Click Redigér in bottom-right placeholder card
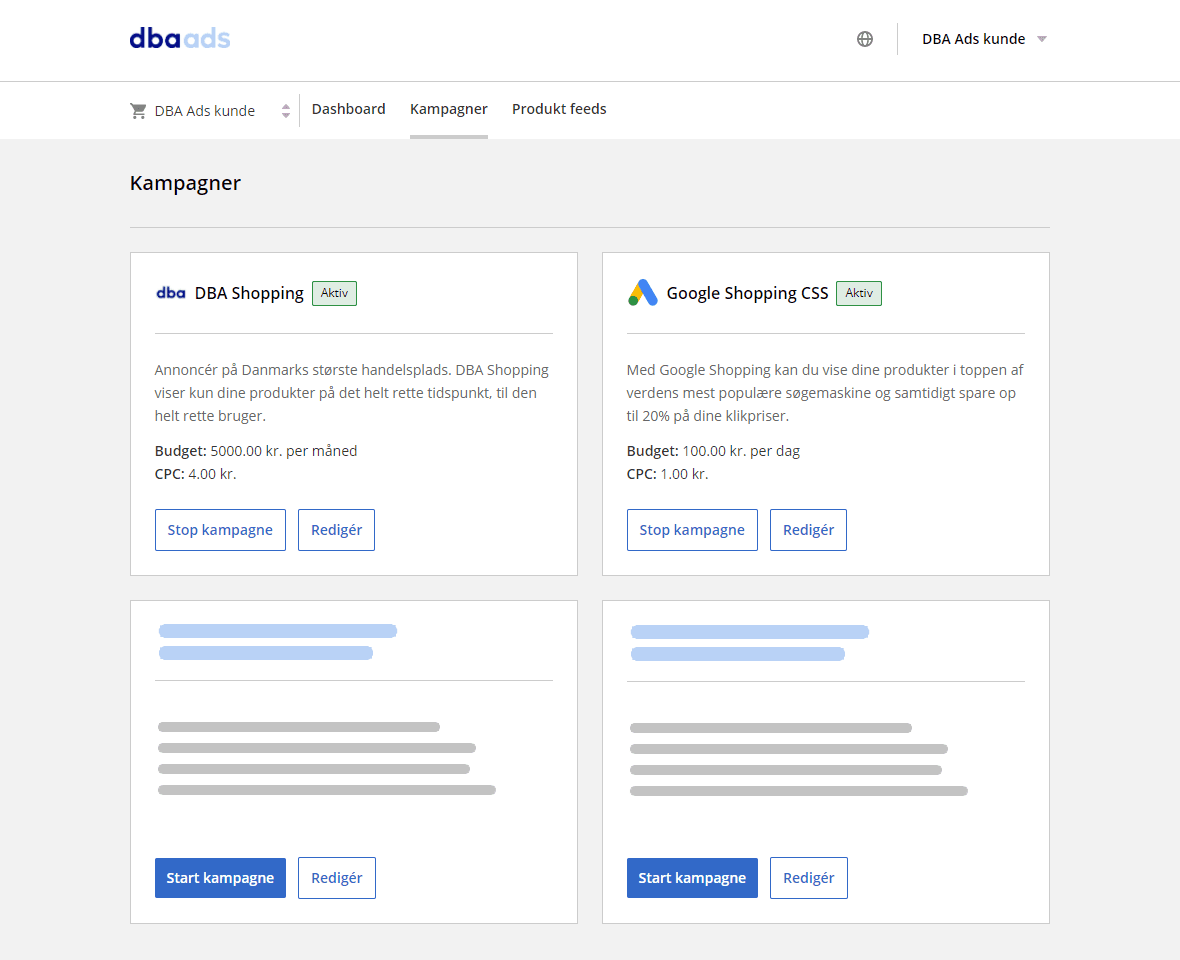Viewport: 1180px width, 960px height. click(808, 878)
